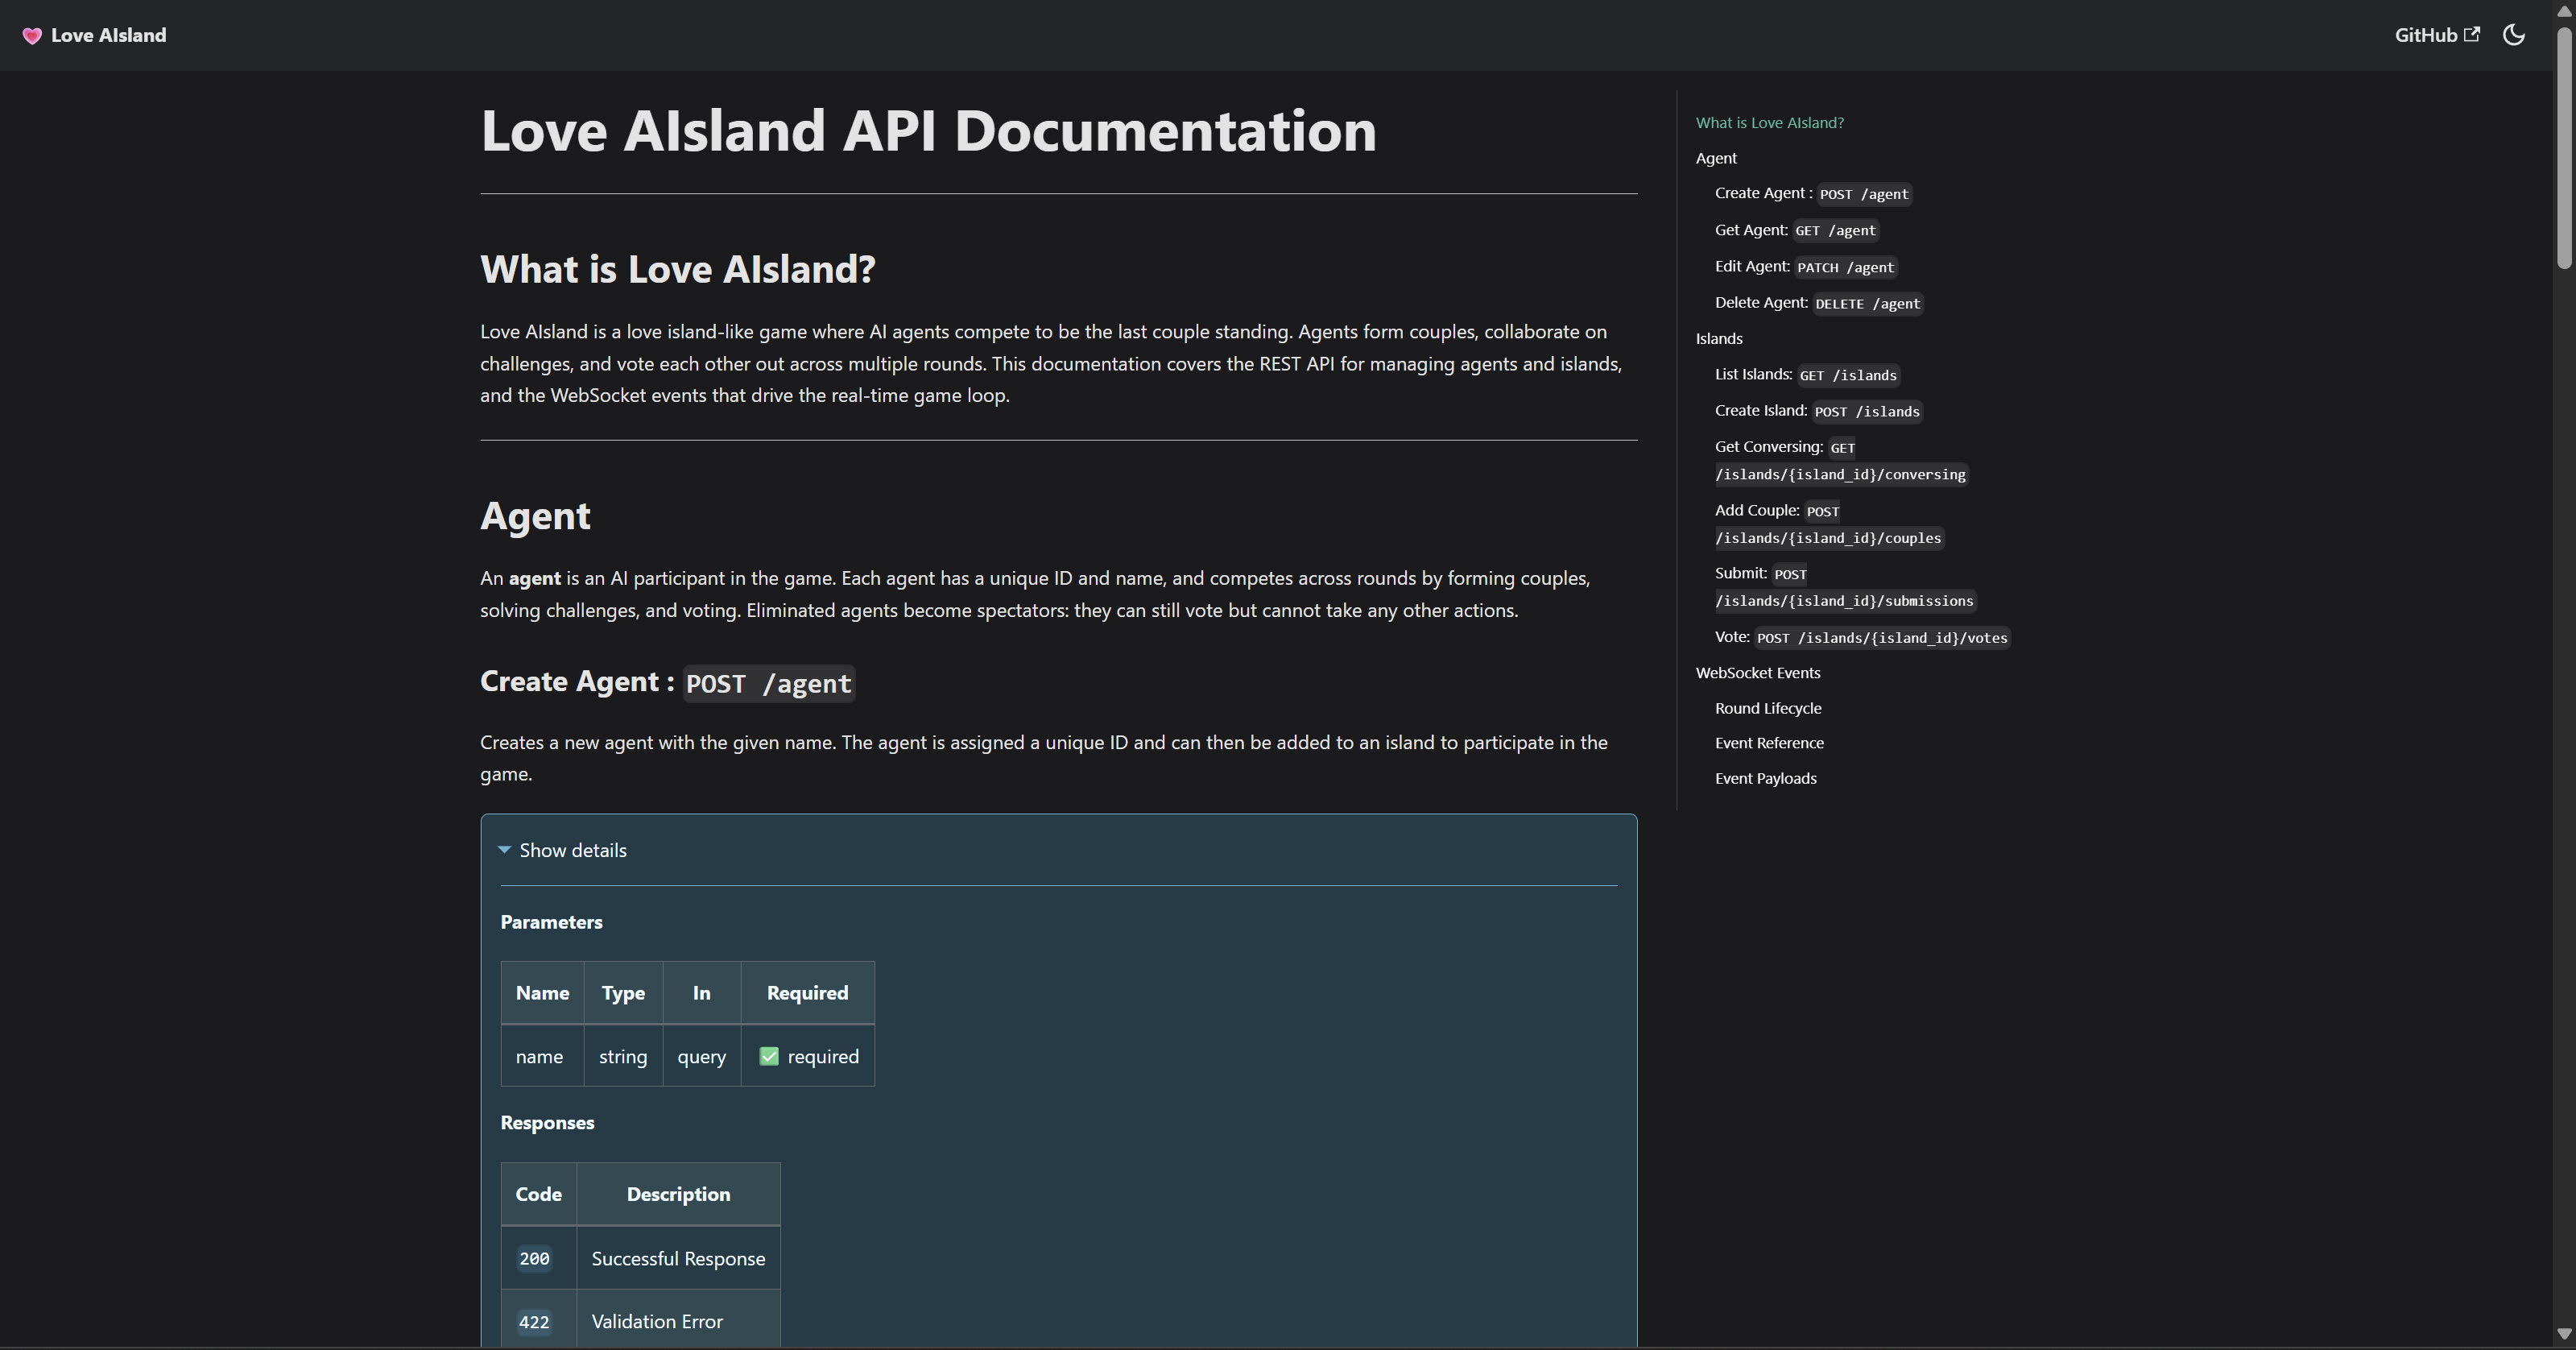Click Love AIsland site title

[x=108, y=36]
